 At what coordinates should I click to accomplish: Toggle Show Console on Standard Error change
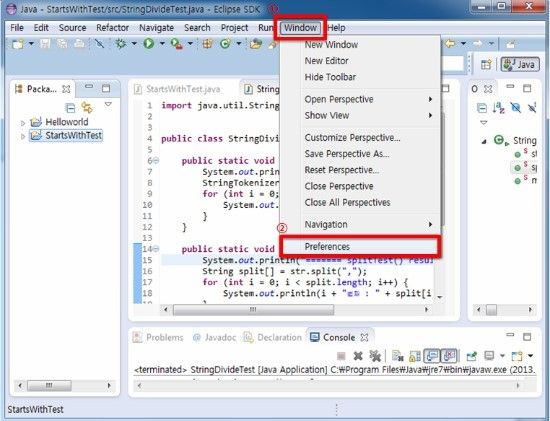point(449,356)
